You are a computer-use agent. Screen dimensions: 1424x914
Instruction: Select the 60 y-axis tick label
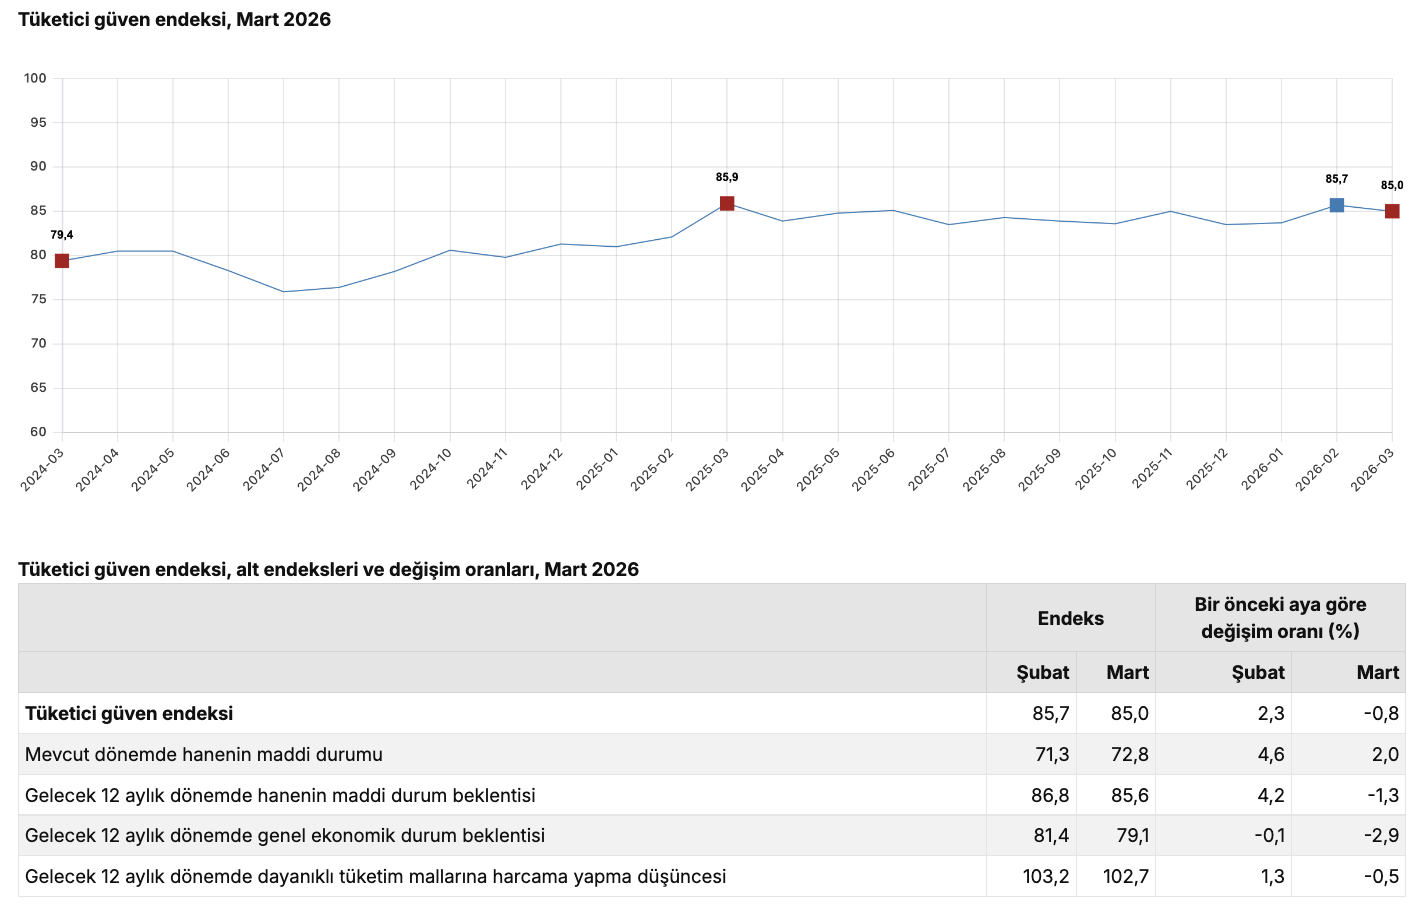(x=38, y=432)
